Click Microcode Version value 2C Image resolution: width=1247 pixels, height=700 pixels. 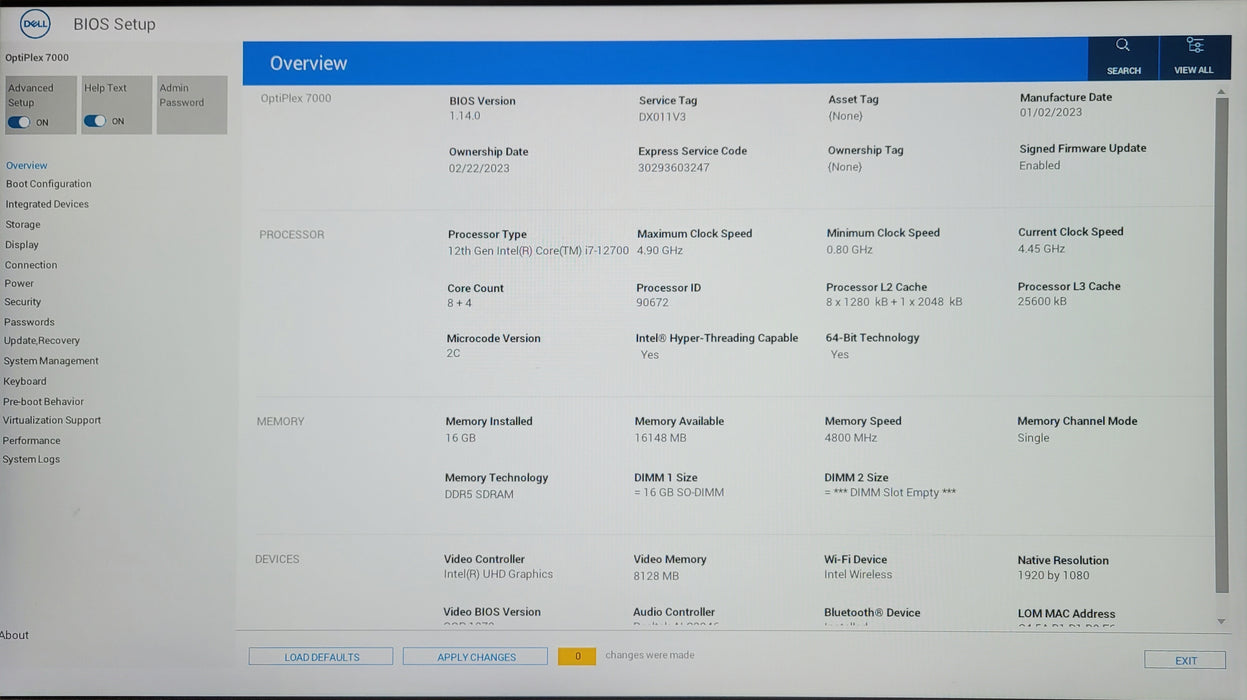pyautogui.click(x=453, y=353)
